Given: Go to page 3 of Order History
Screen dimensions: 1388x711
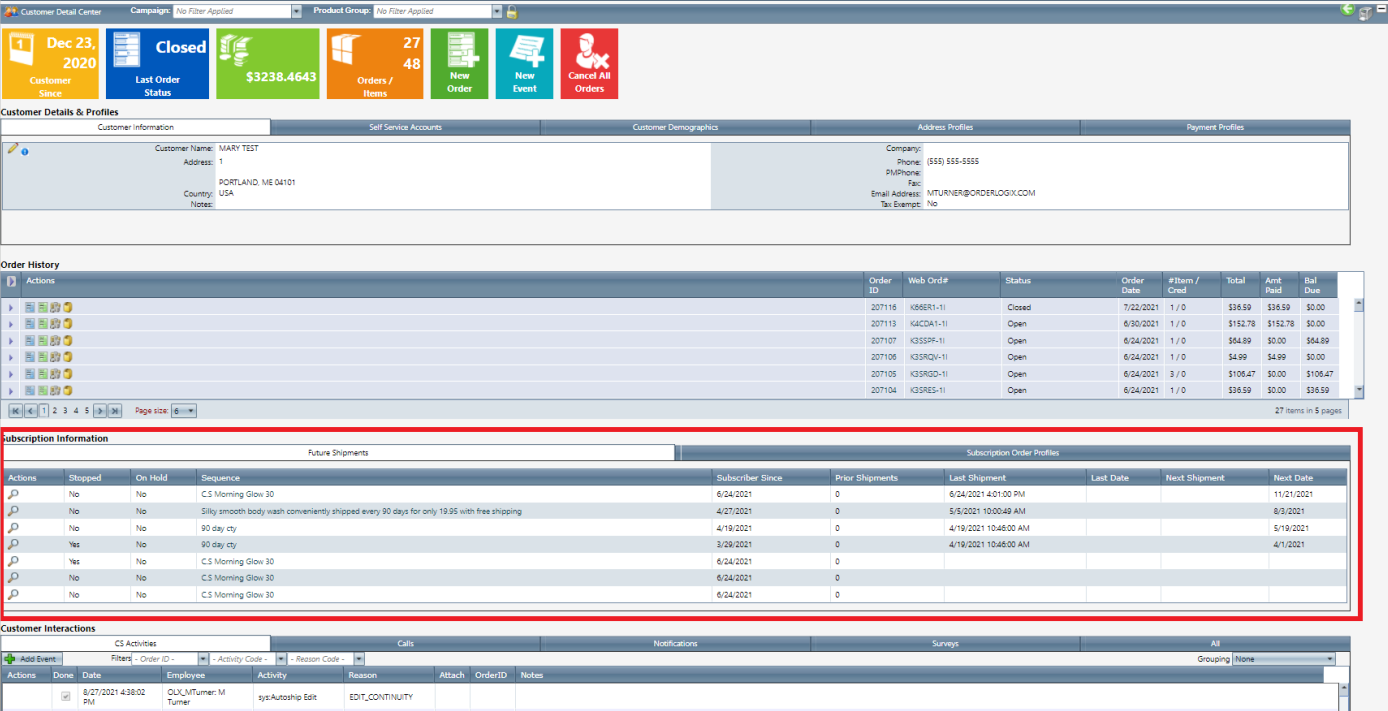Looking at the screenshot, I should pyautogui.click(x=65, y=411).
